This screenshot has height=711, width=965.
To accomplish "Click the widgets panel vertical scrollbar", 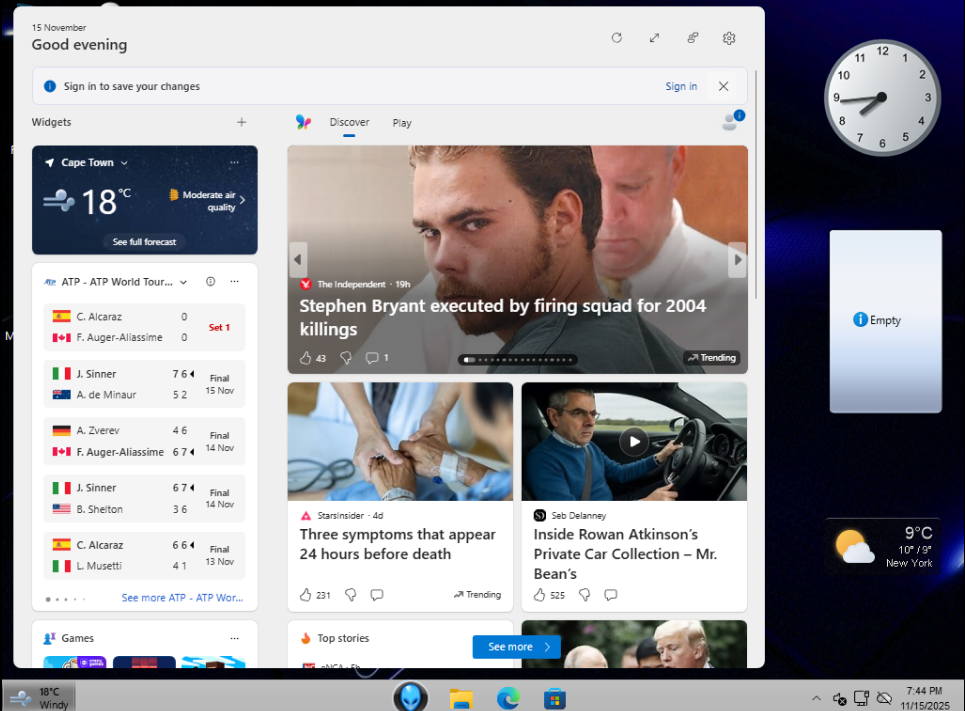I will pyautogui.click(x=756, y=185).
